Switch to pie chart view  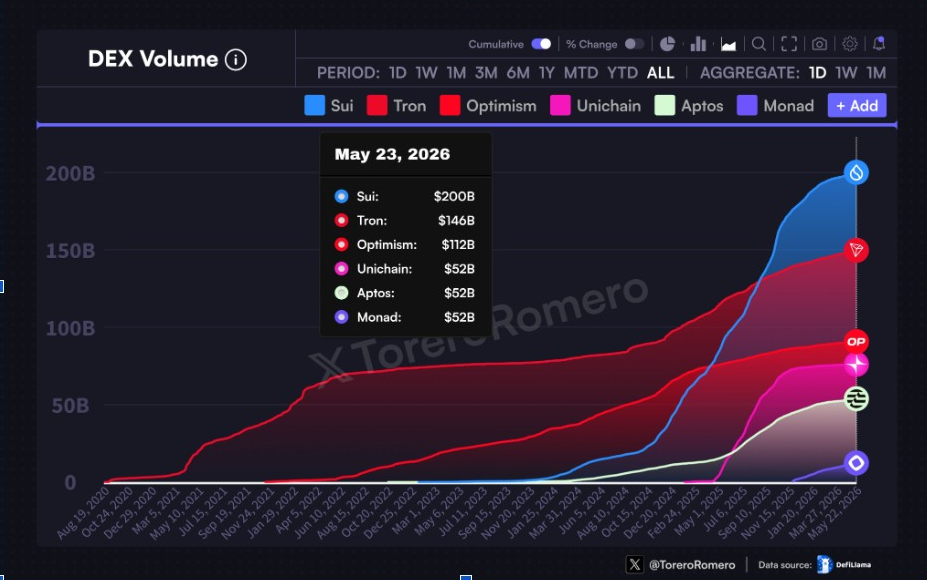[667, 44]
